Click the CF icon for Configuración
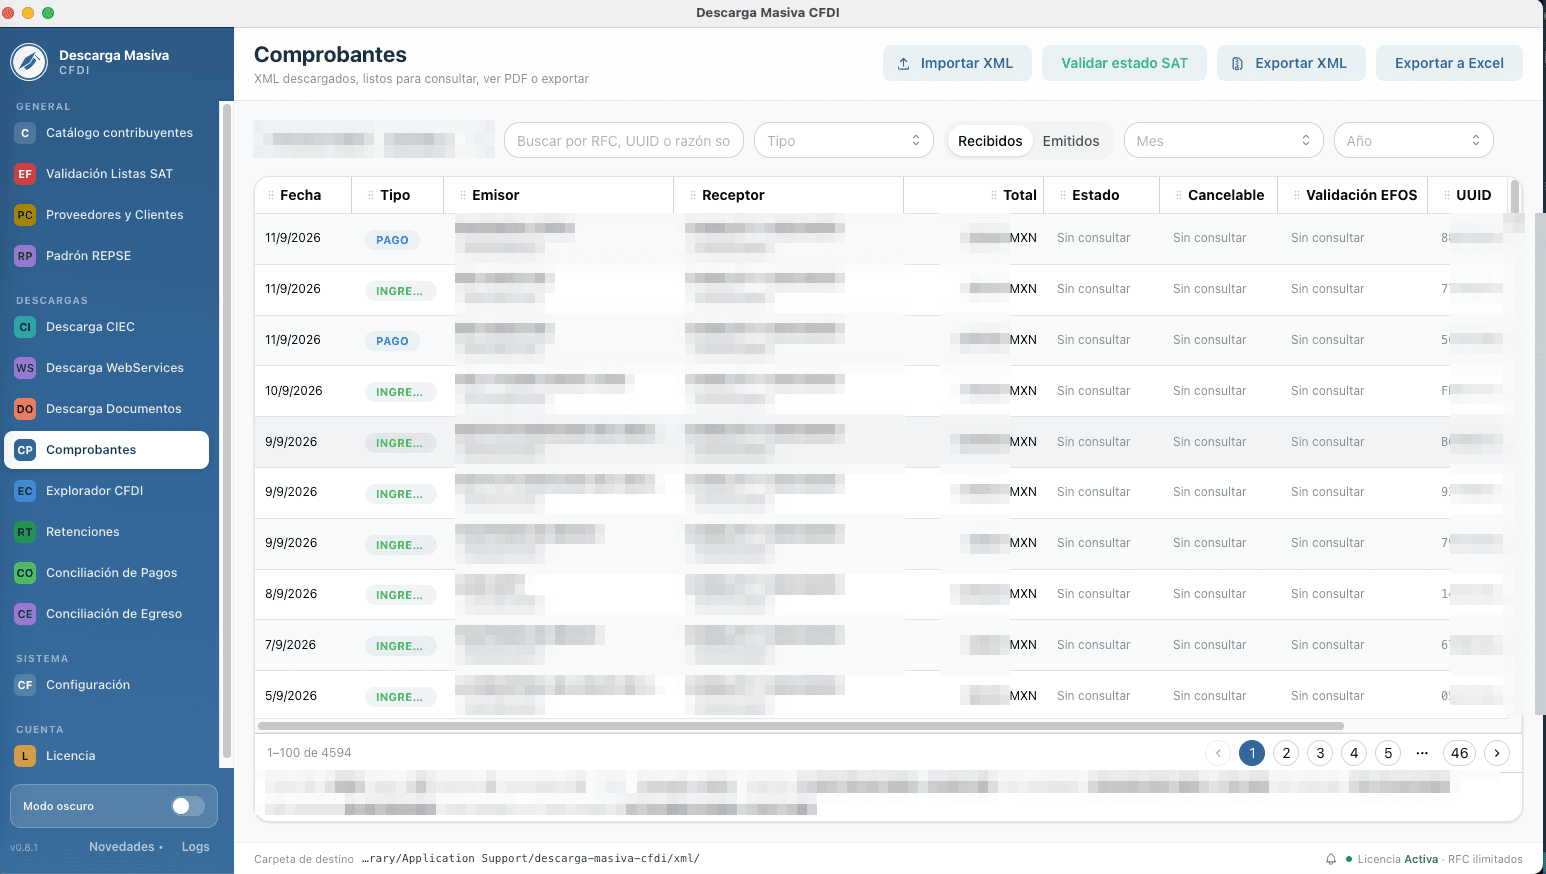1546x874 pixels. [x=25, y=685]
